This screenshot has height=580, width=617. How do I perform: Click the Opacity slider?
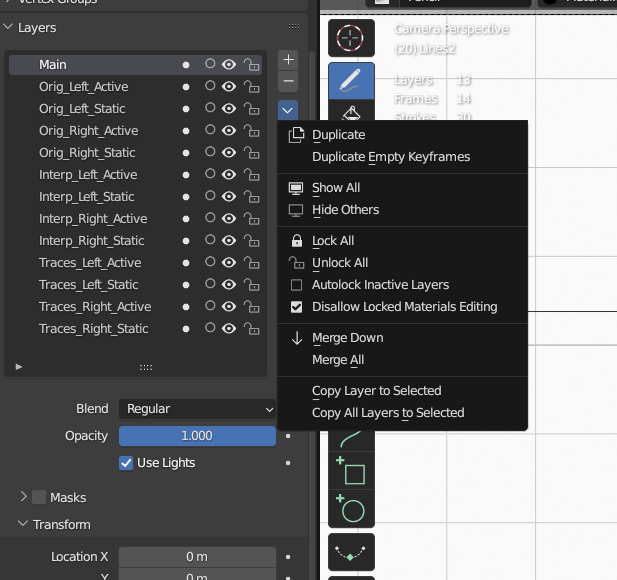click(197, 436)
